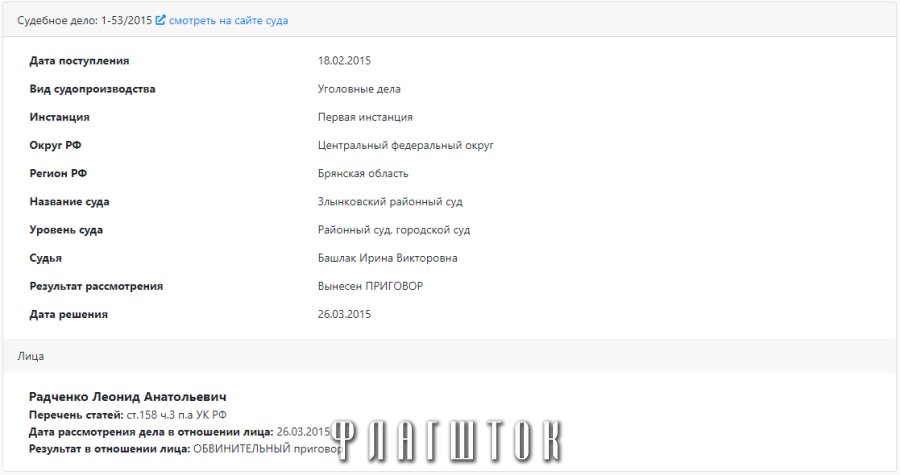Select the receipt date 18.02.2015
The height and width of the screenshot is (475, 900).
[344, 61]
